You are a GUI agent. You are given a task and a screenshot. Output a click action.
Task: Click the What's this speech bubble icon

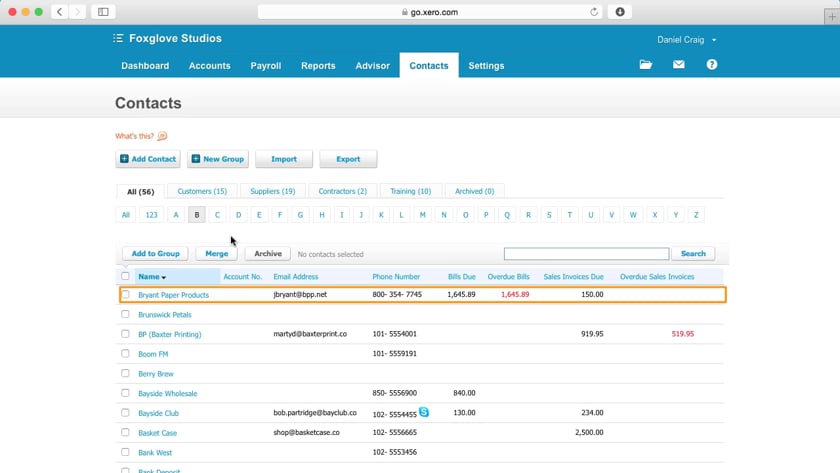pyautogui.click(x=162, y=136)
